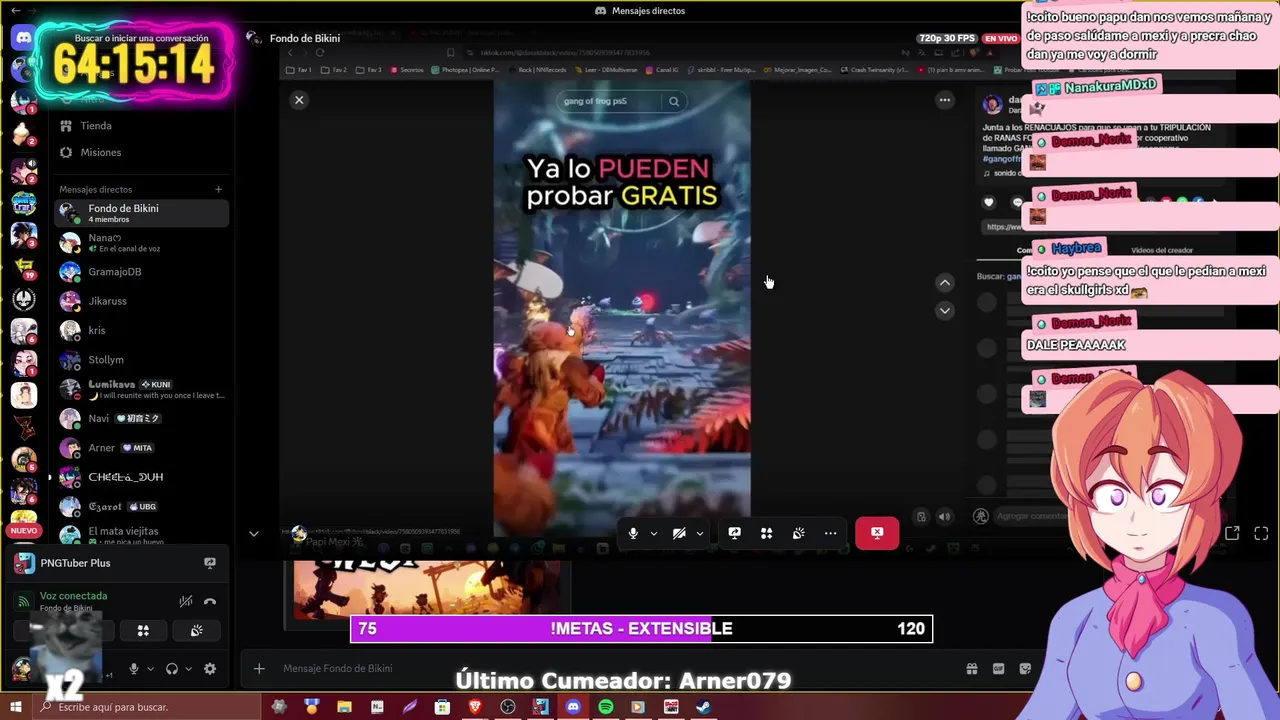1280x720 pixels.
Task: Open File Explorer in the taskbar
Action: point(345,707)
